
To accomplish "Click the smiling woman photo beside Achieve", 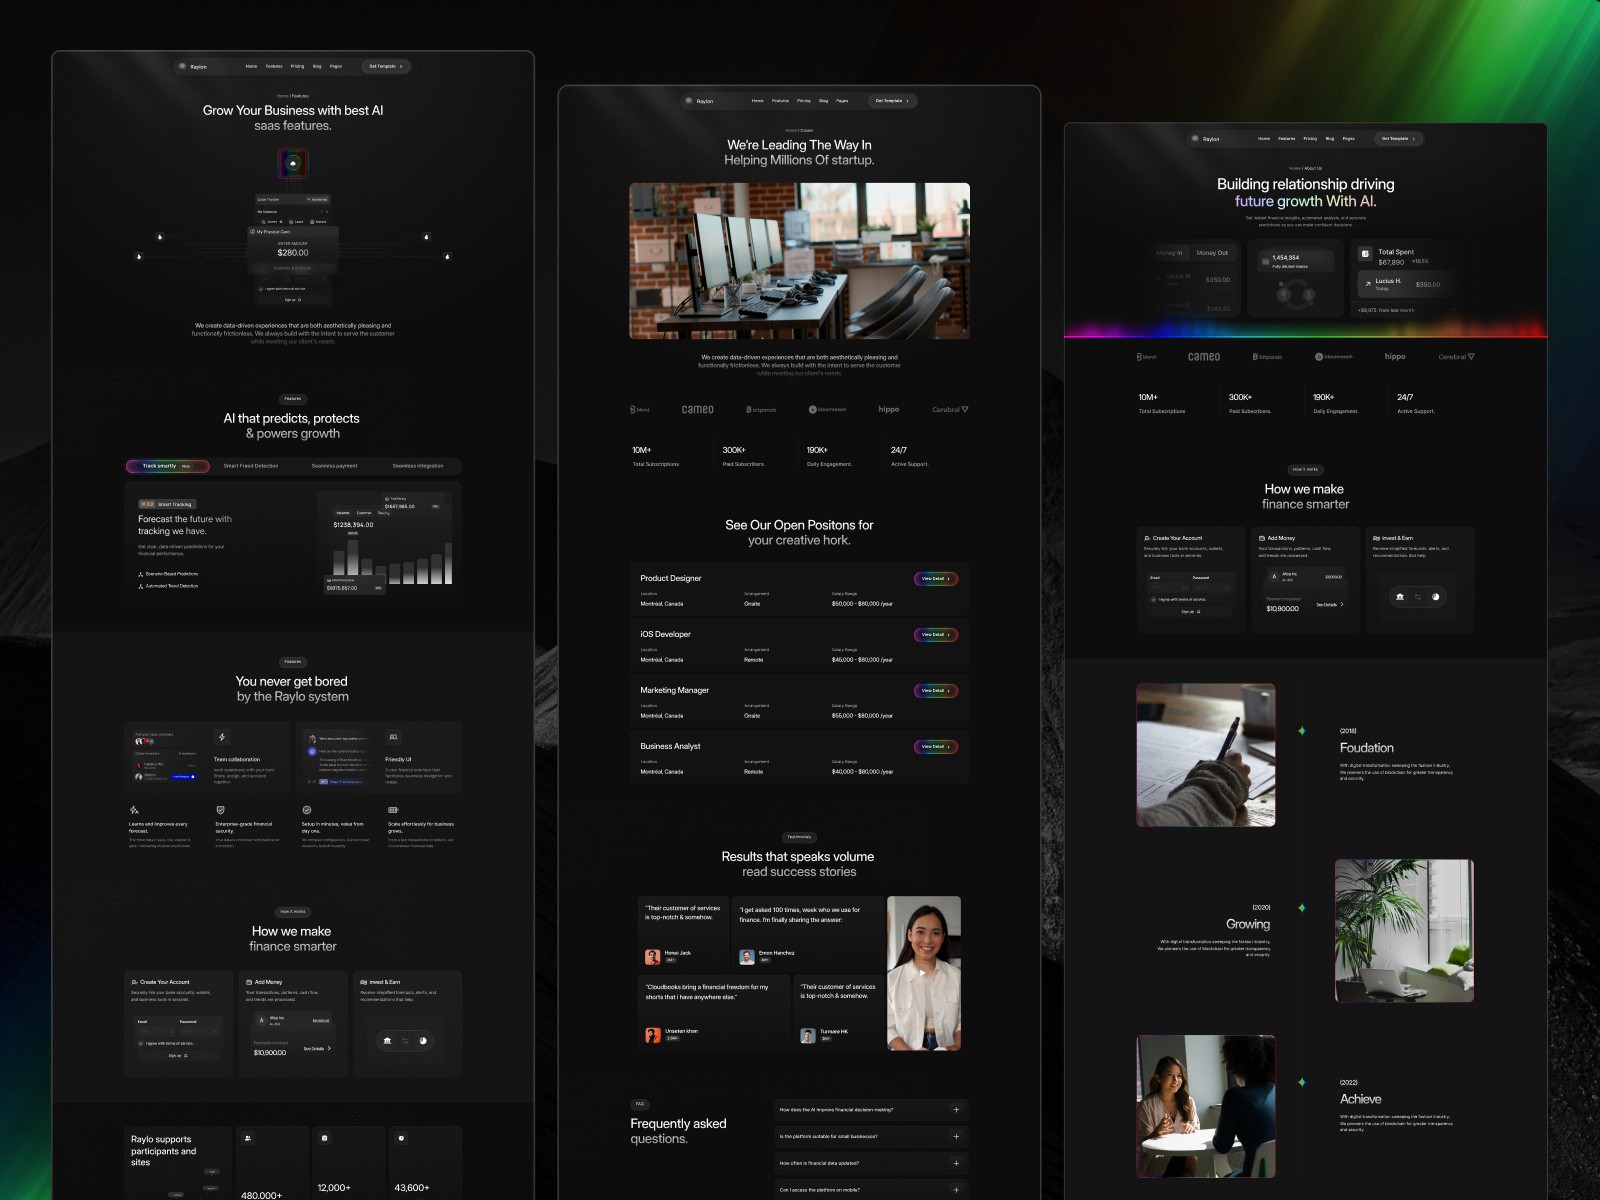I will [1206, 1106].
